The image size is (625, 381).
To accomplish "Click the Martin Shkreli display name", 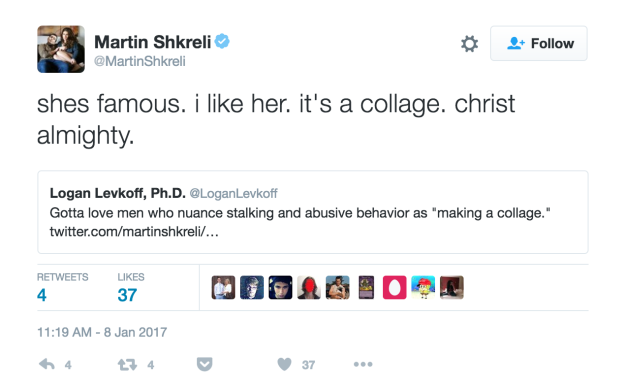I will 153,42.
